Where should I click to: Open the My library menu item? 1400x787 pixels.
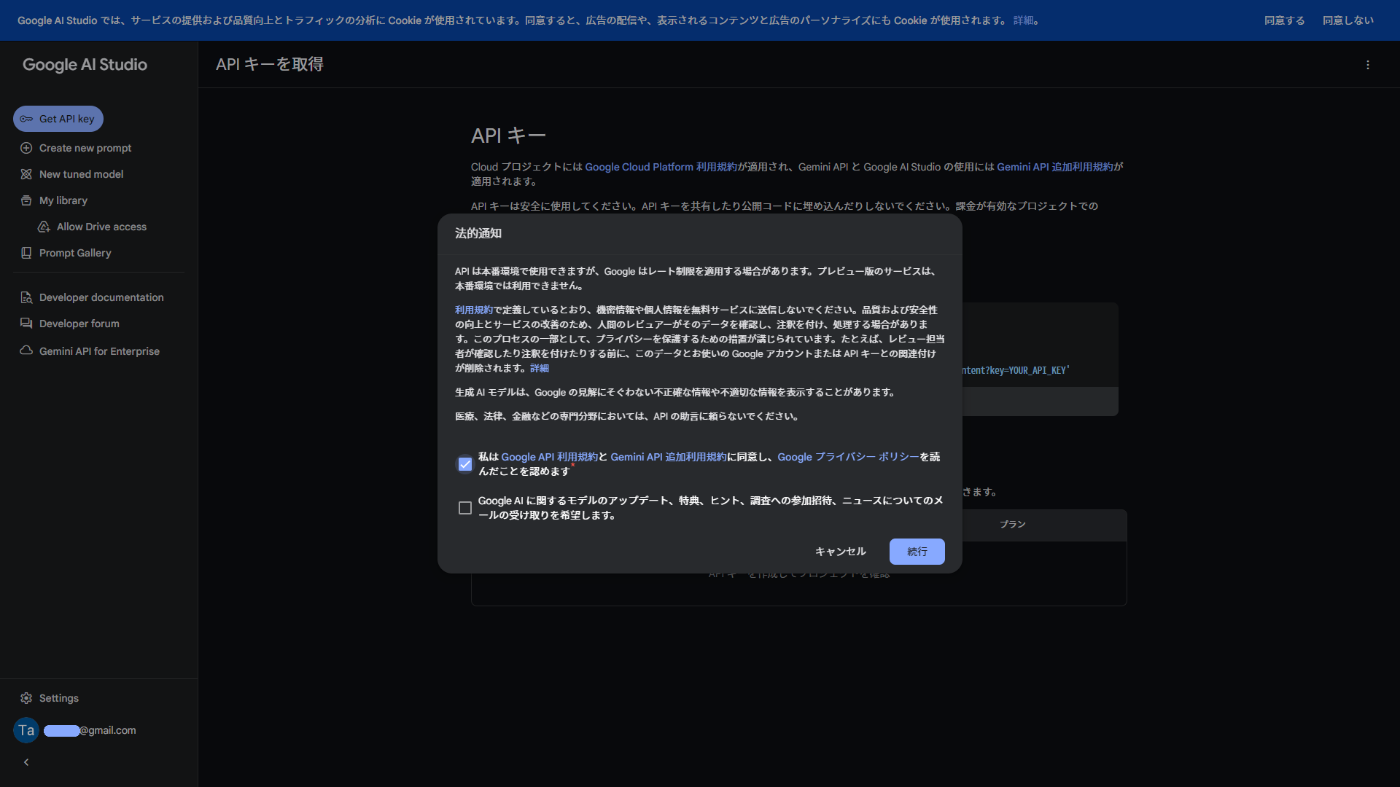point(63,200)
